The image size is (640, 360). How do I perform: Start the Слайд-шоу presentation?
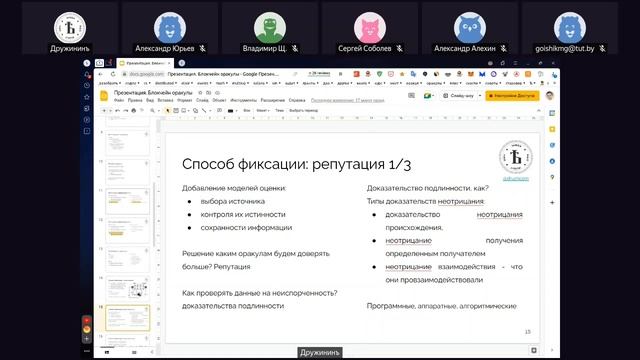[459, 96]
